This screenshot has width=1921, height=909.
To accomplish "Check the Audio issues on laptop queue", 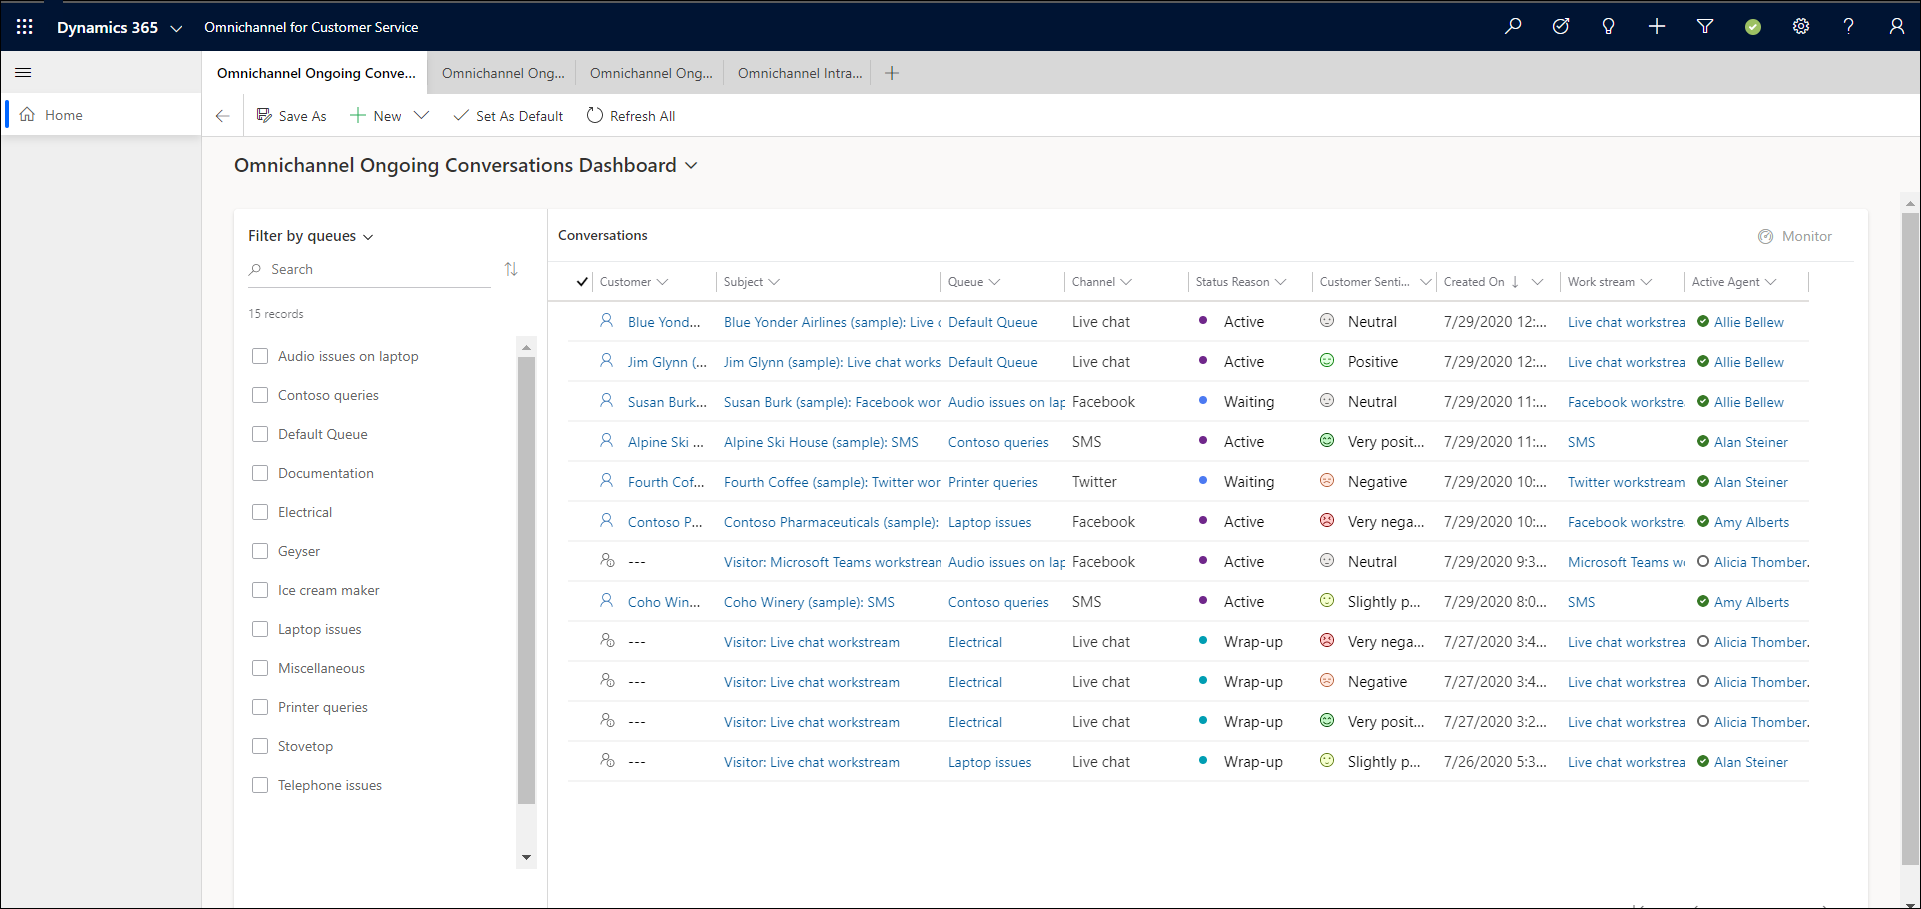I will pyautogui.click(x=260, y=356).
